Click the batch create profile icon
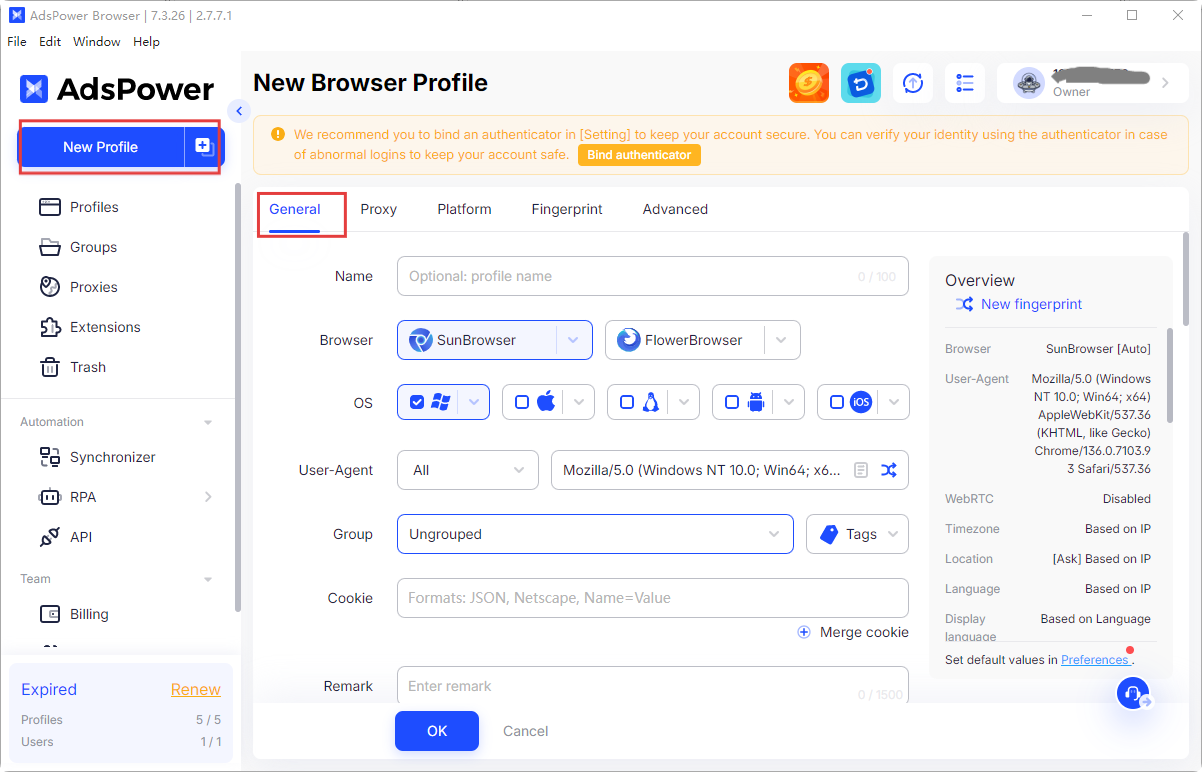This screenshot has height=772, width=1202. (204, 147)
